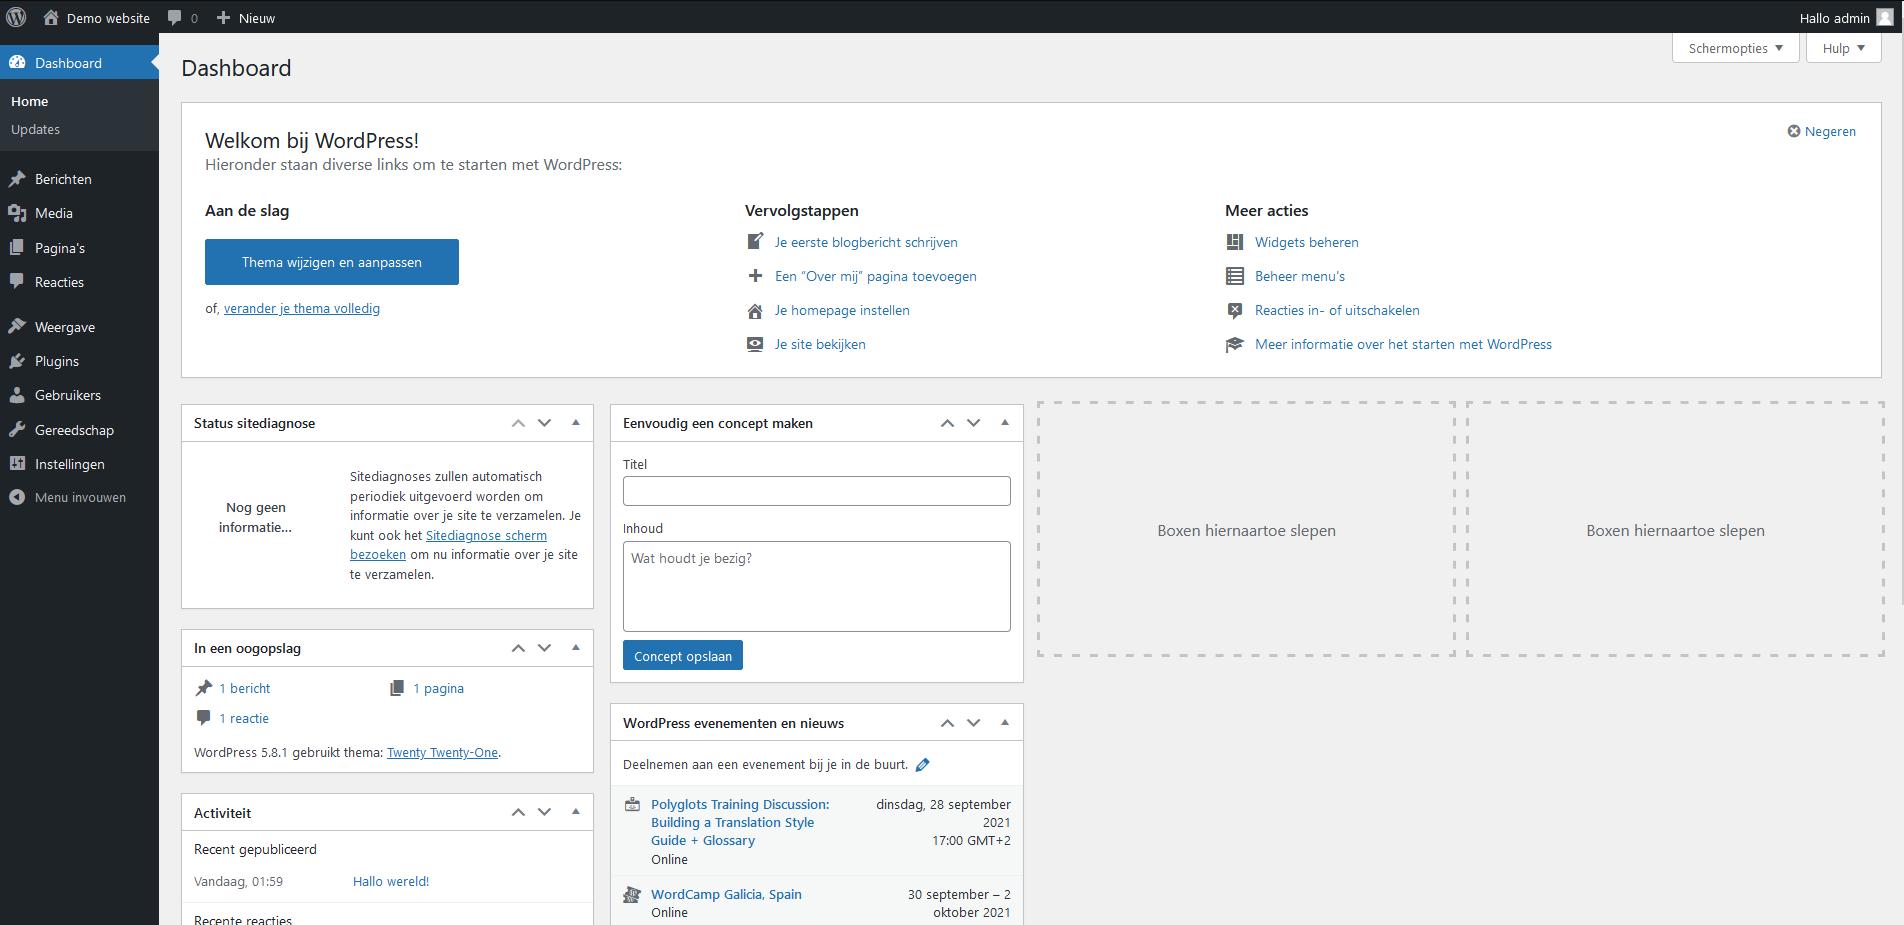Click the page scrollbar on the right edge

click(1900, 320)
